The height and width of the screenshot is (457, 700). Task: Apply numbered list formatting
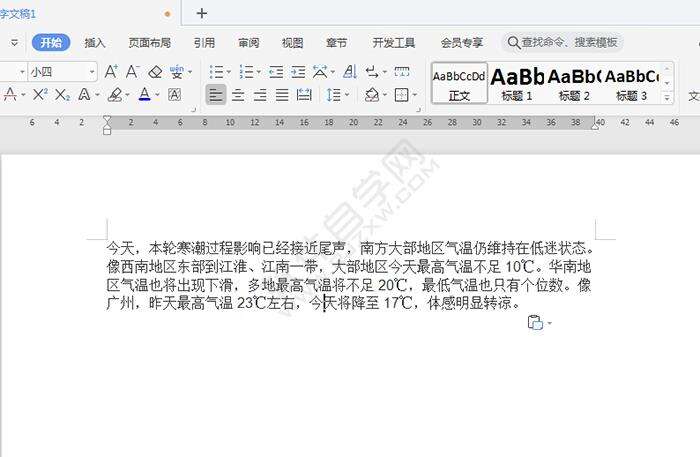click(x=246, y=72)
